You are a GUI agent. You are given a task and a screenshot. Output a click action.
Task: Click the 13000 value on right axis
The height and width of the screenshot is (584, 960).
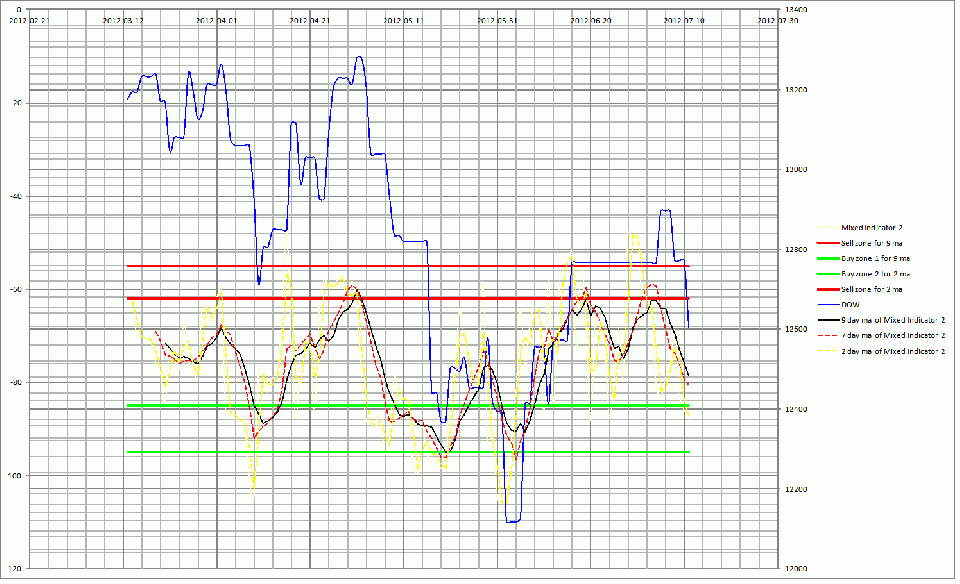click(x=793, y=170)
